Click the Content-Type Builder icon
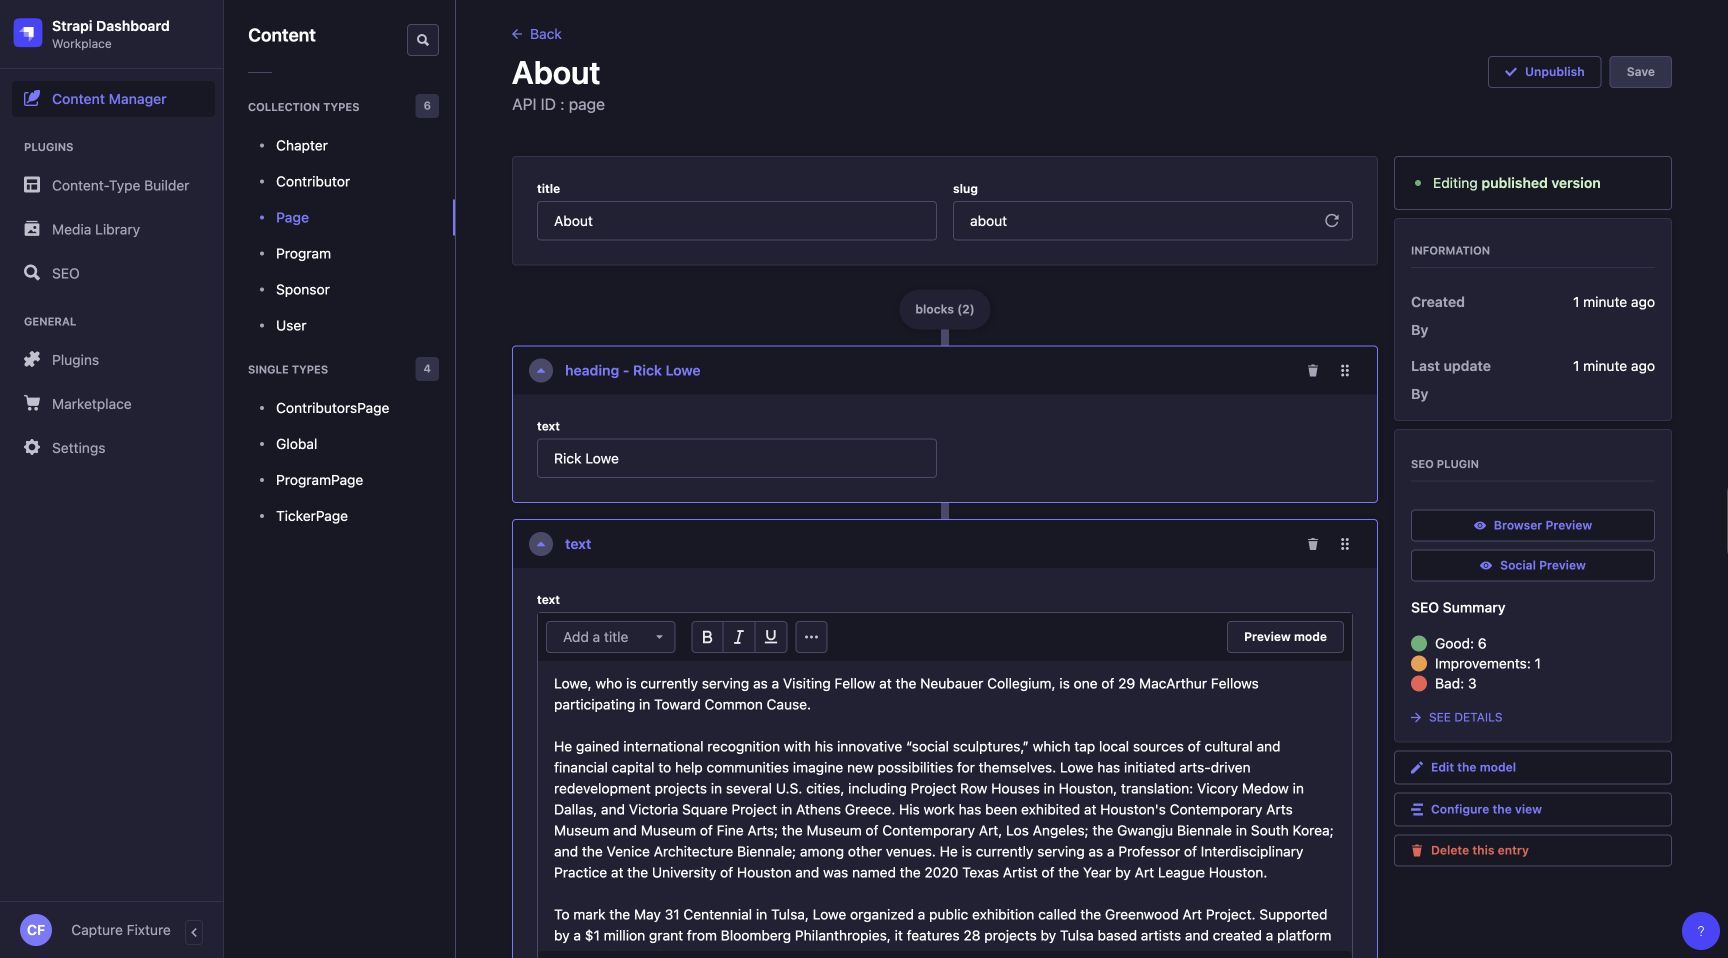1728x958 pixels. pyautogui.click(x=32, y=185)
